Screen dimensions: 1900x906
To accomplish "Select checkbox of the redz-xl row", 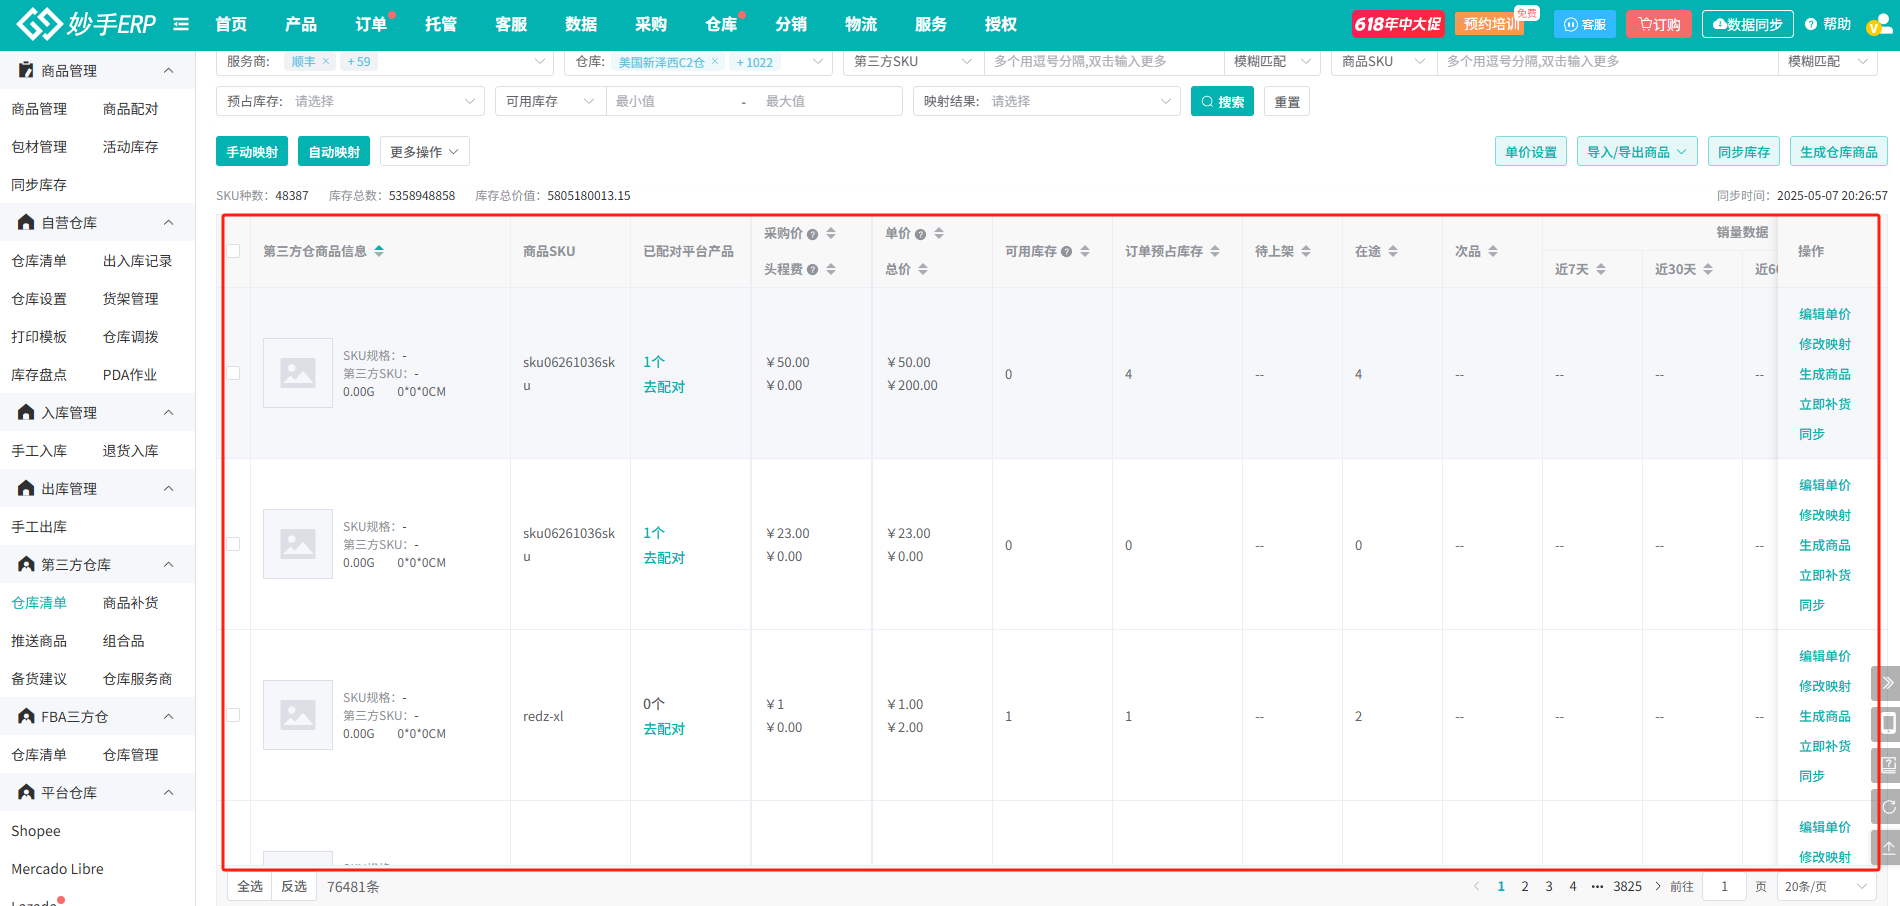I will 233,715.
